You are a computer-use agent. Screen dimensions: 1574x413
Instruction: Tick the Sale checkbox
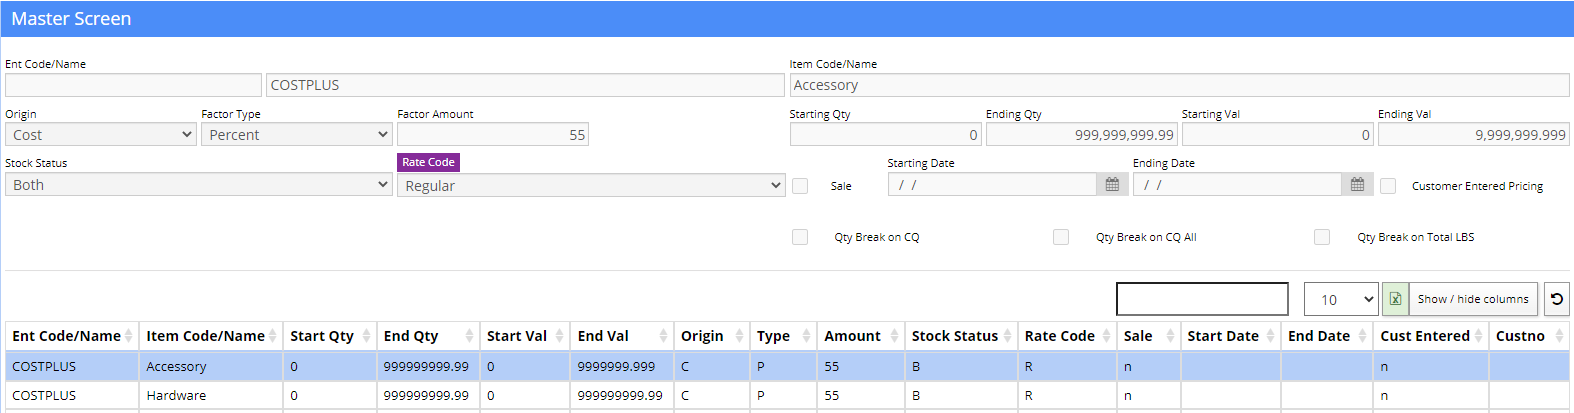(800, 186)
